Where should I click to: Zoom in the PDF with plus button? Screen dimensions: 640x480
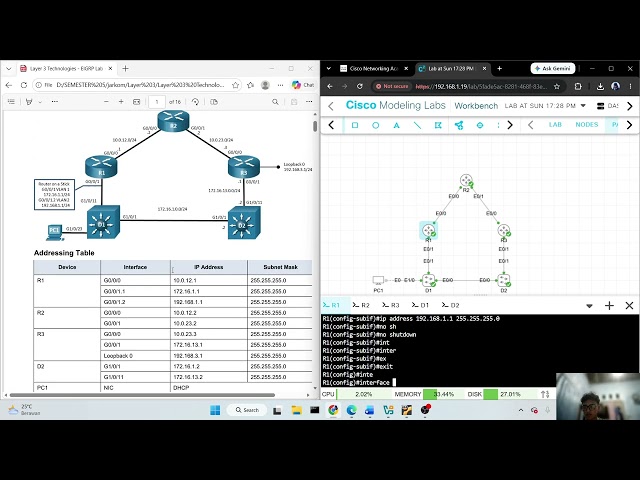coord(121,102)
